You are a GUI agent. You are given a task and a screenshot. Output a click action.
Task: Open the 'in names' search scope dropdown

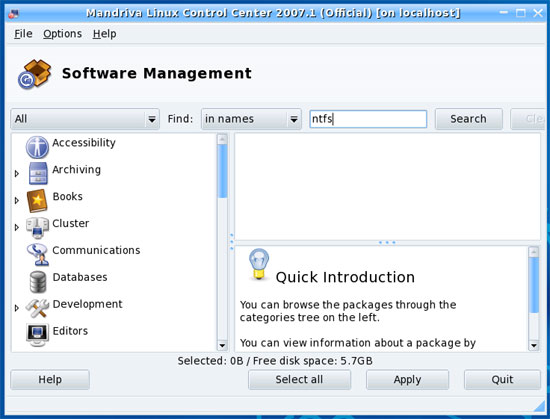(251, 119)
